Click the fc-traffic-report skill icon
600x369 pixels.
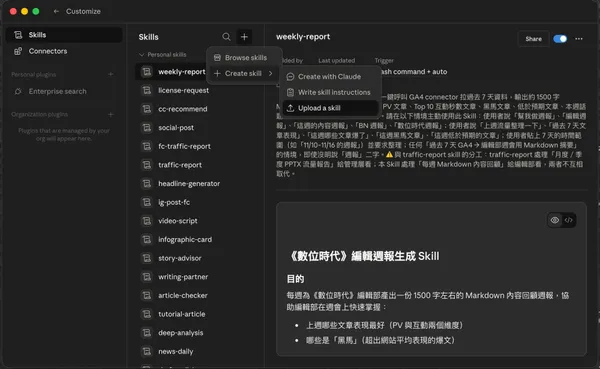click(x=147, y=146)
